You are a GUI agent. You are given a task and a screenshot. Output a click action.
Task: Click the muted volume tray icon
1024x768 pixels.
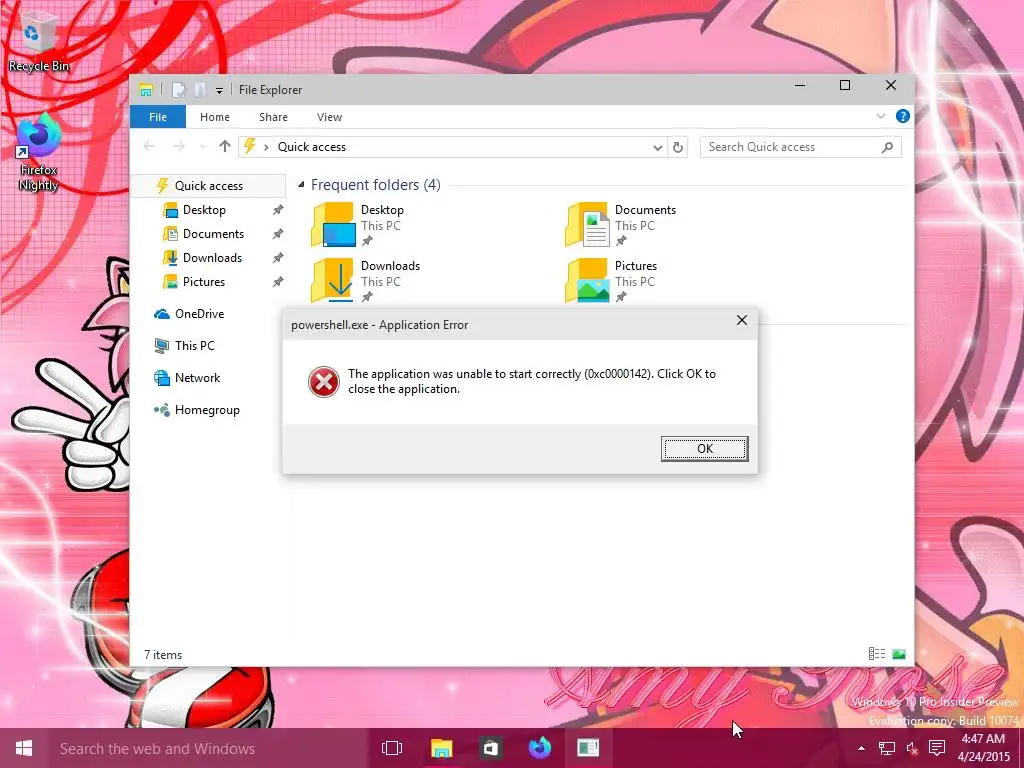[912, 748]
